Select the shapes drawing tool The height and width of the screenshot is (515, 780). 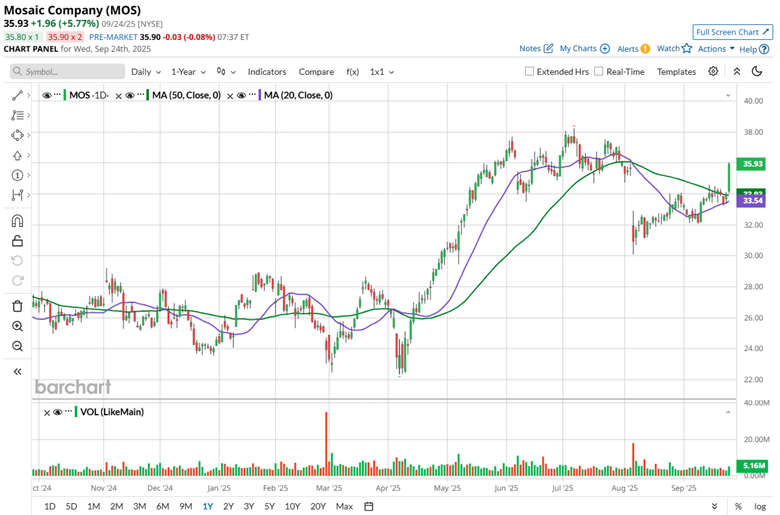17,135
